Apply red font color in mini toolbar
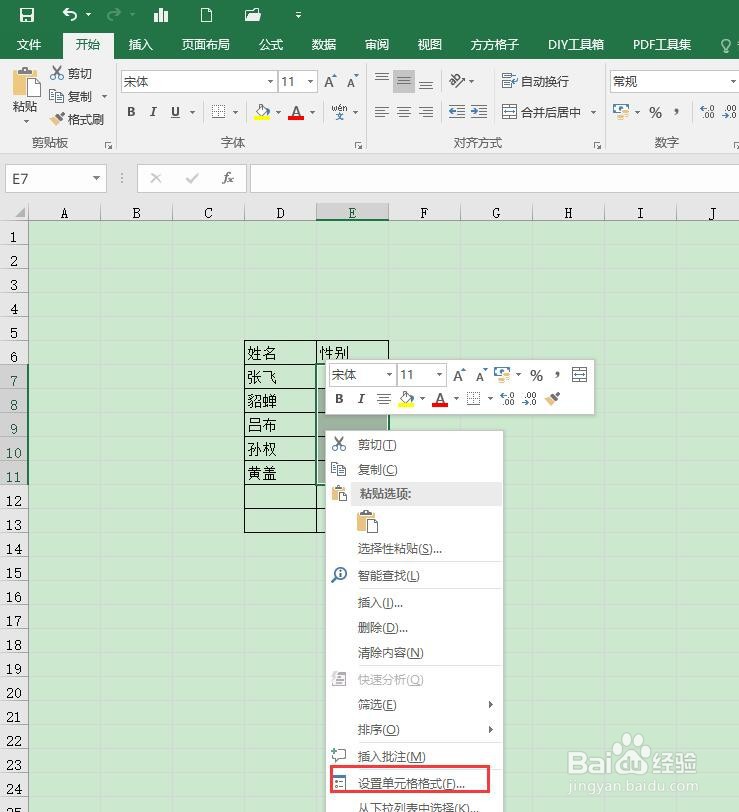739x812 pixels. (x=440, y=399)
